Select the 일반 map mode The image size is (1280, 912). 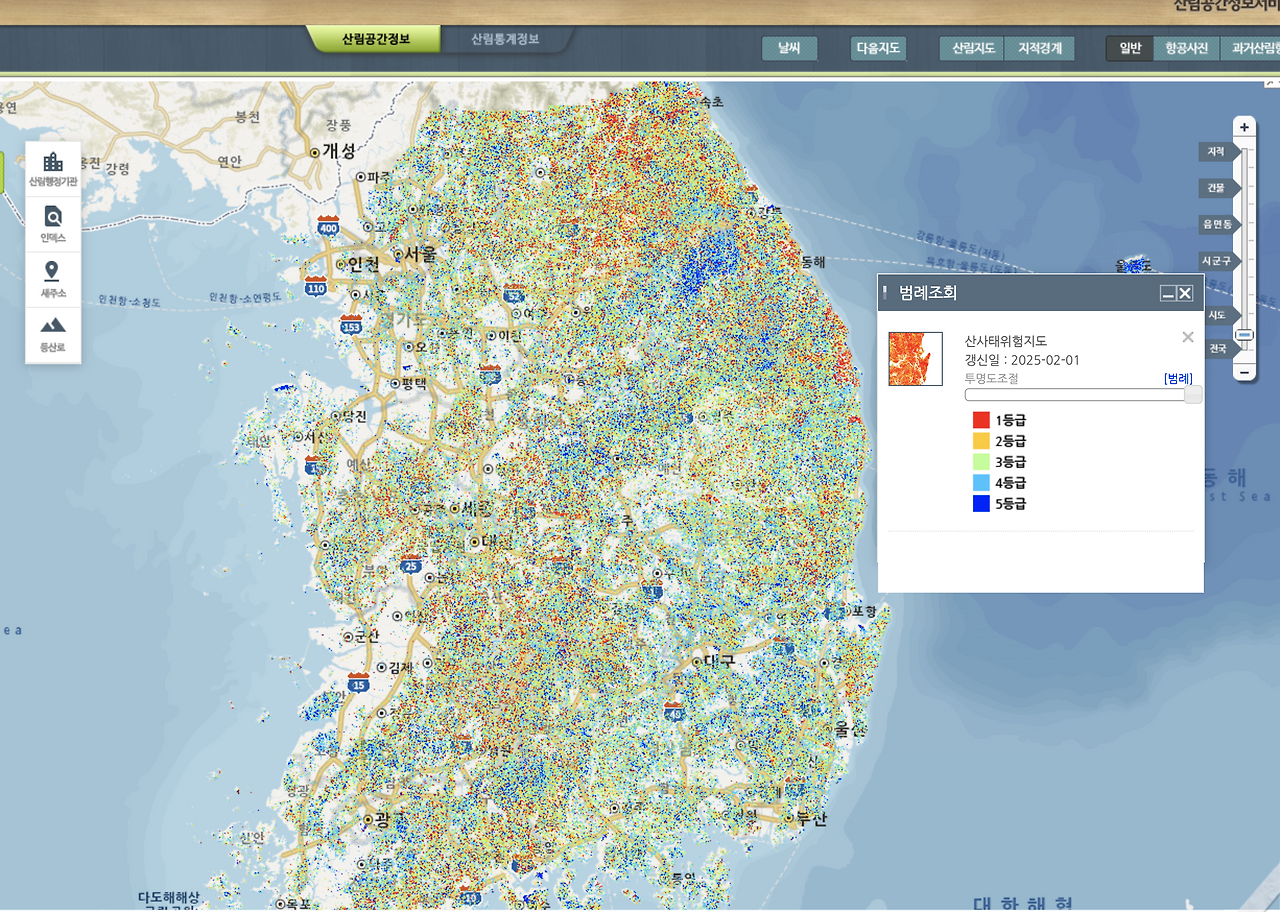pyautogui.click(x=1130, y=48)
